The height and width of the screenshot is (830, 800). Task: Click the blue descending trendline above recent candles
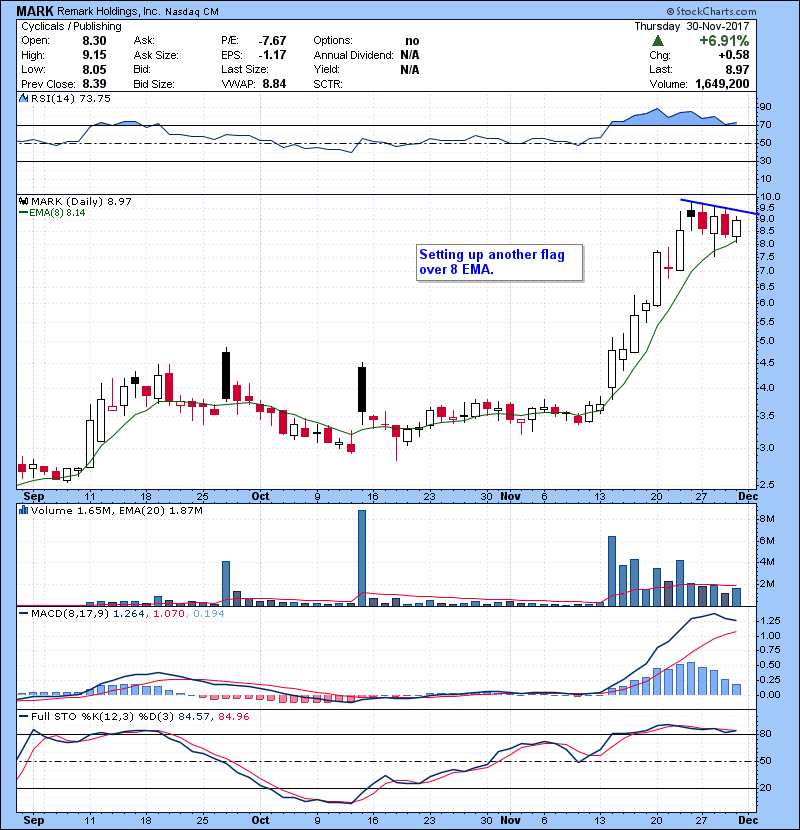[718, 206]
